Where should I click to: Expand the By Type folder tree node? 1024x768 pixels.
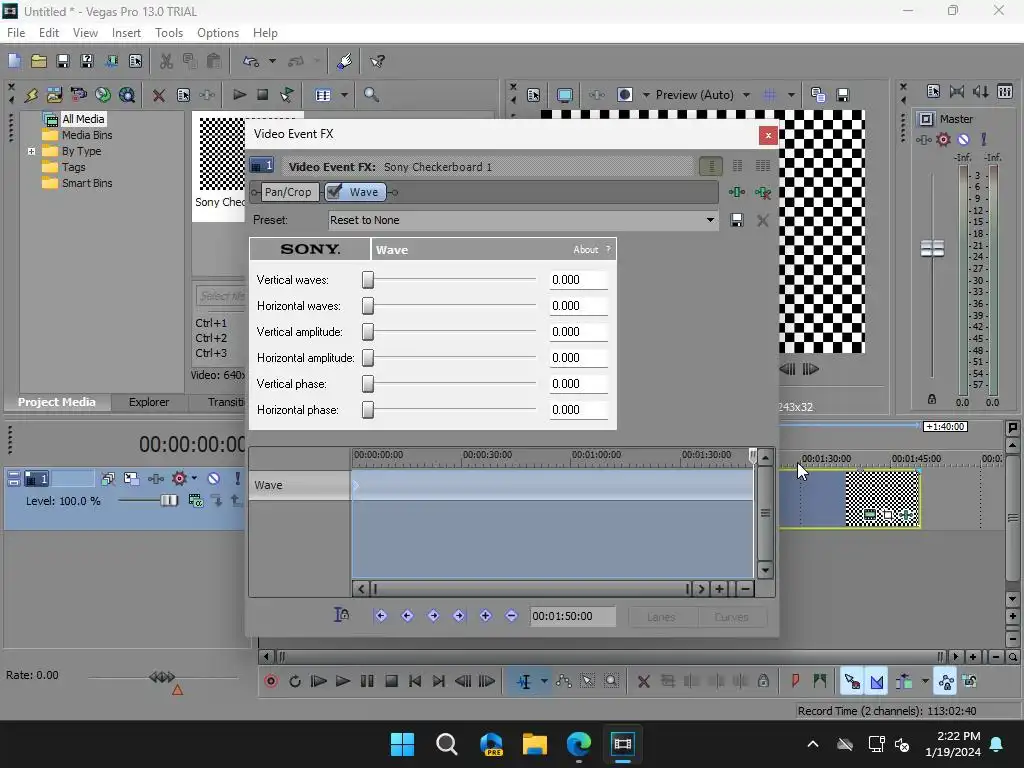(31, 151)
